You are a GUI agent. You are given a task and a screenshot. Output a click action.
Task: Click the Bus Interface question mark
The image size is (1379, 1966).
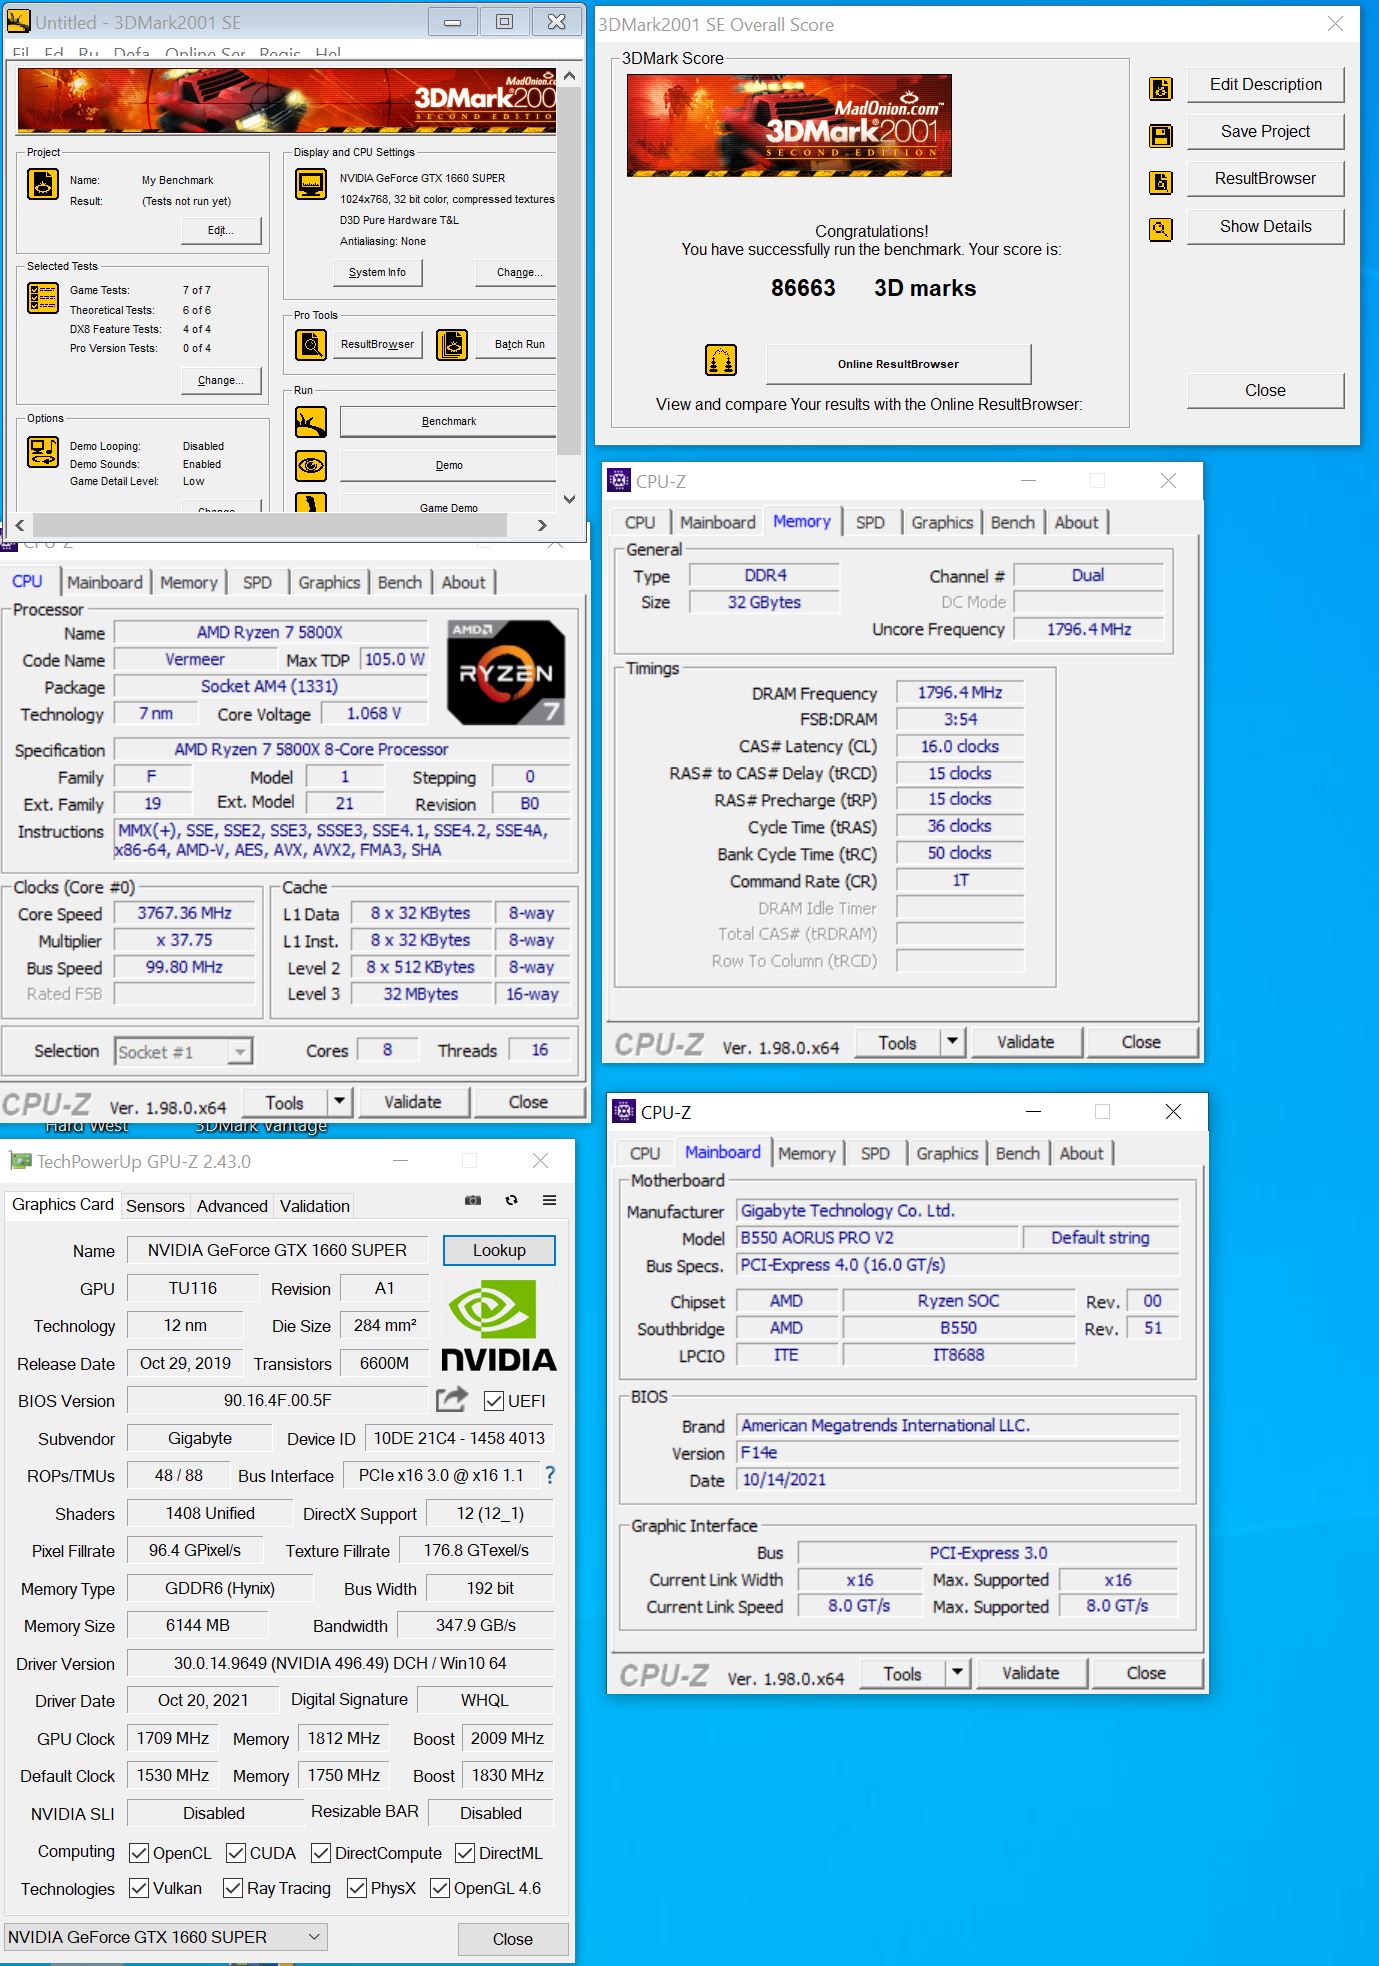(x=549, y=1474)
